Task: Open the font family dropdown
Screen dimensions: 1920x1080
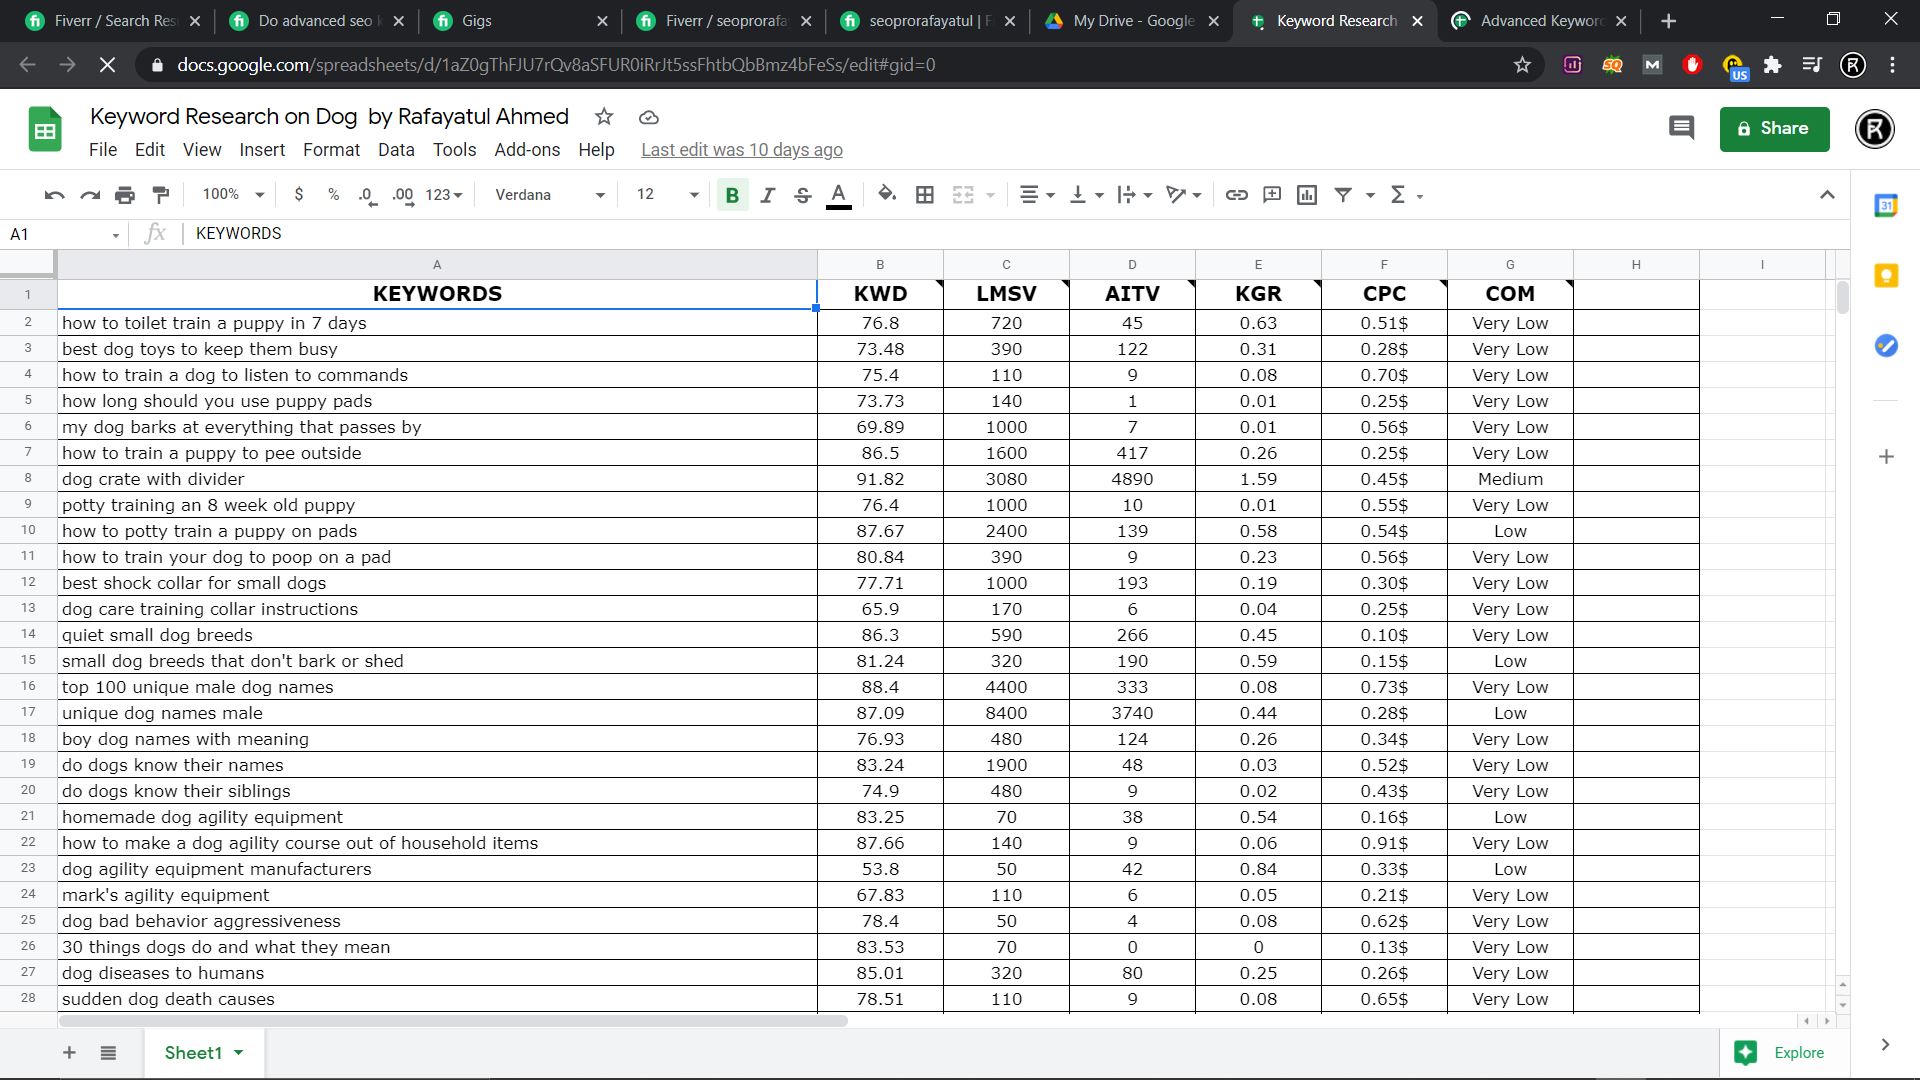Action: point(545,195)
